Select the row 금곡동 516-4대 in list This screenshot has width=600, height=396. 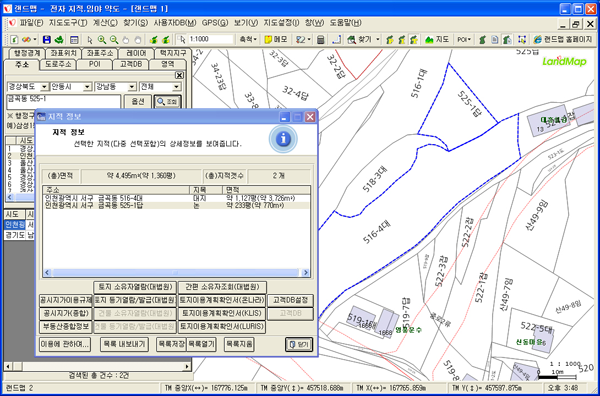coord(176,198)
